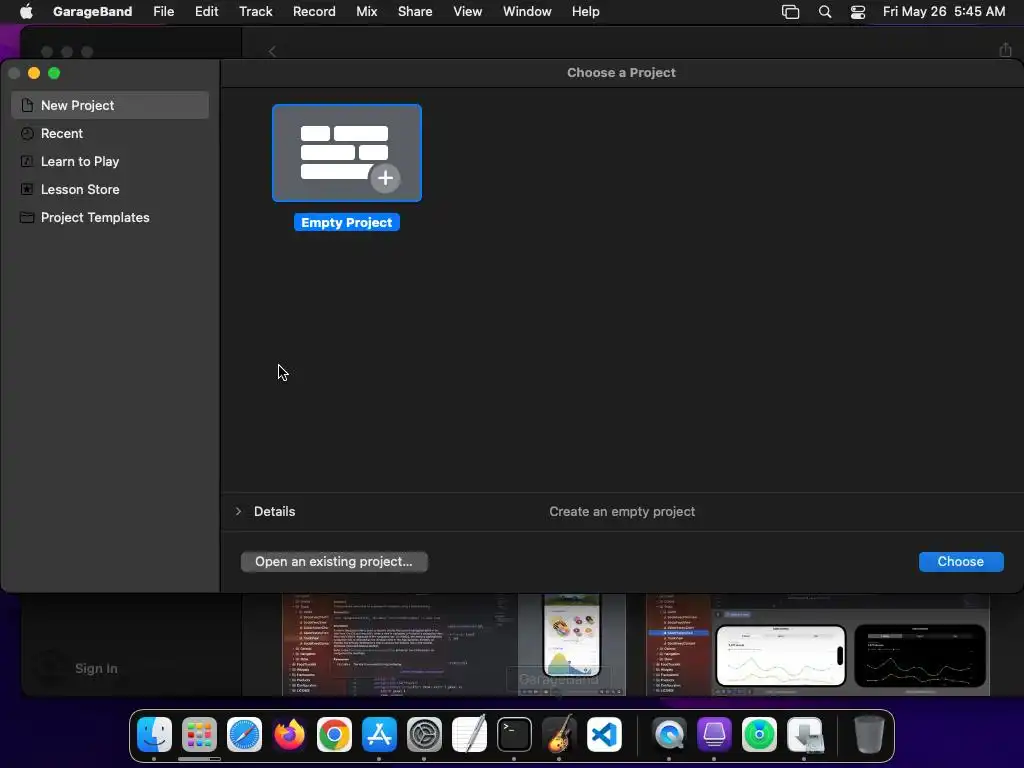Click the light-mode chart screenshot thumbnail behind
Screen dimensions: 1024x768
click(x=780, y=656)
